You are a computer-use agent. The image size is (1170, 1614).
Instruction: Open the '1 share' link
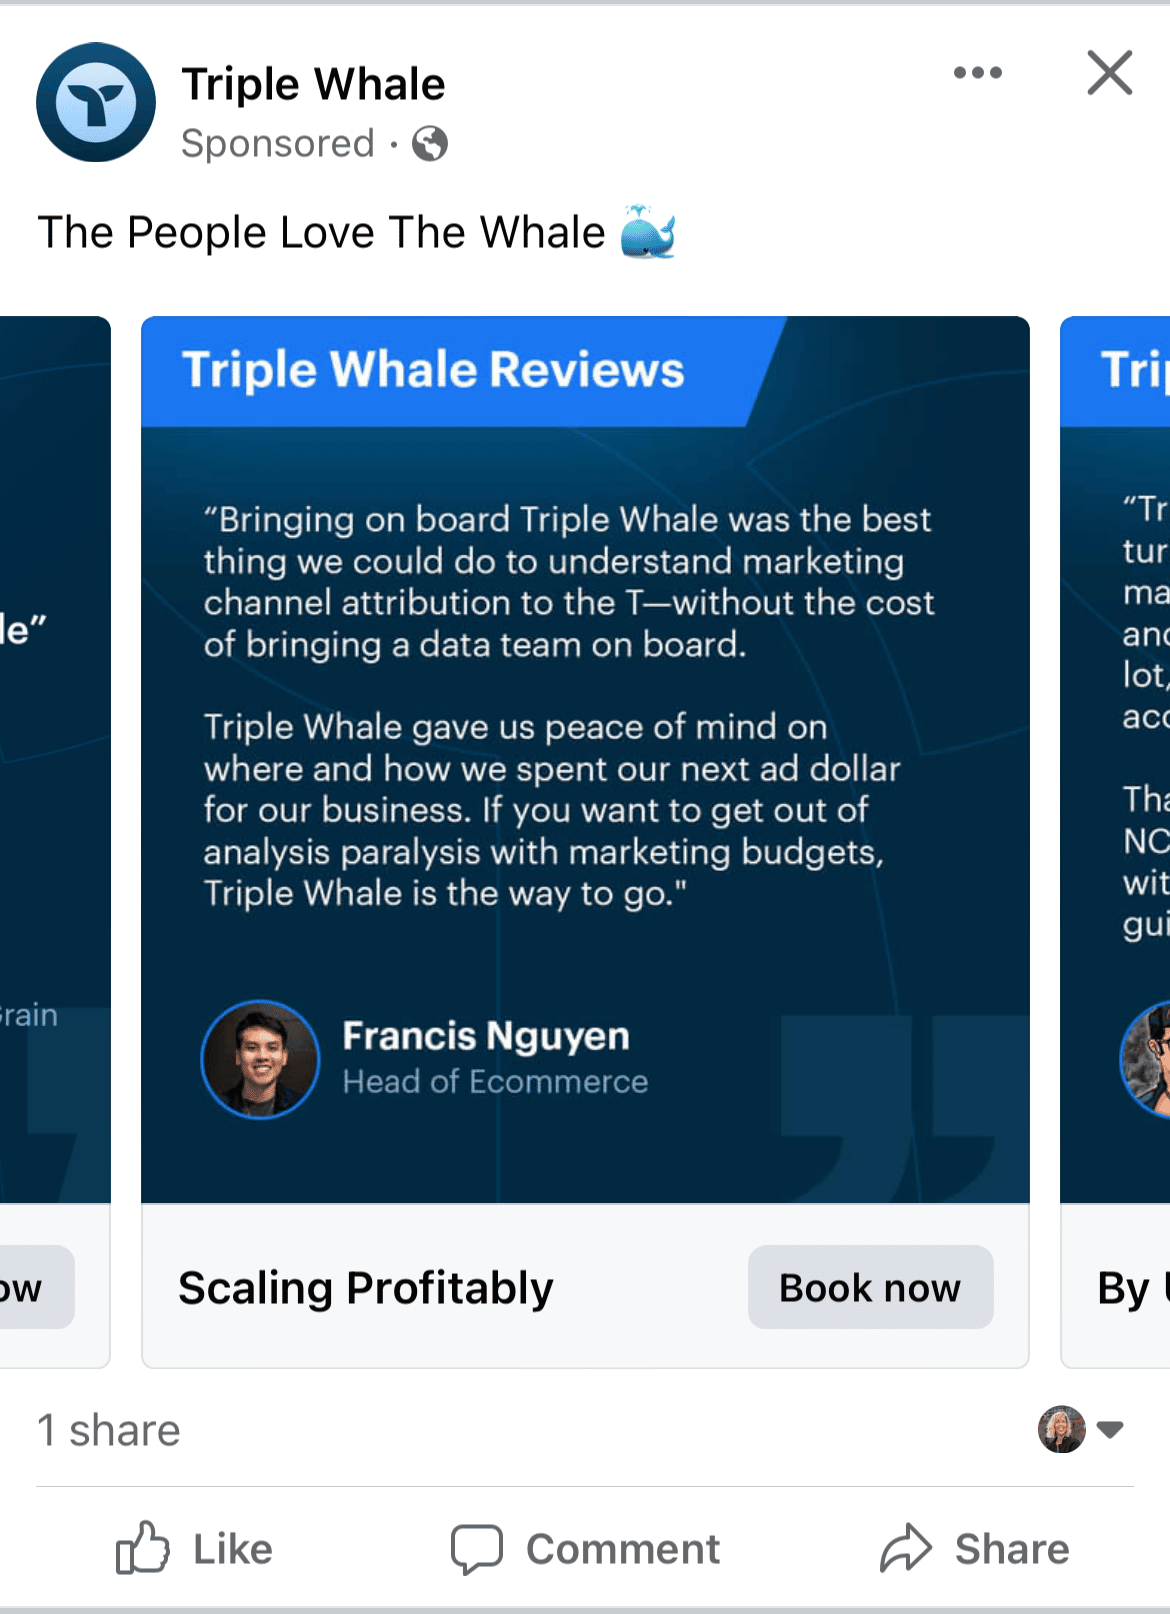108,1430
